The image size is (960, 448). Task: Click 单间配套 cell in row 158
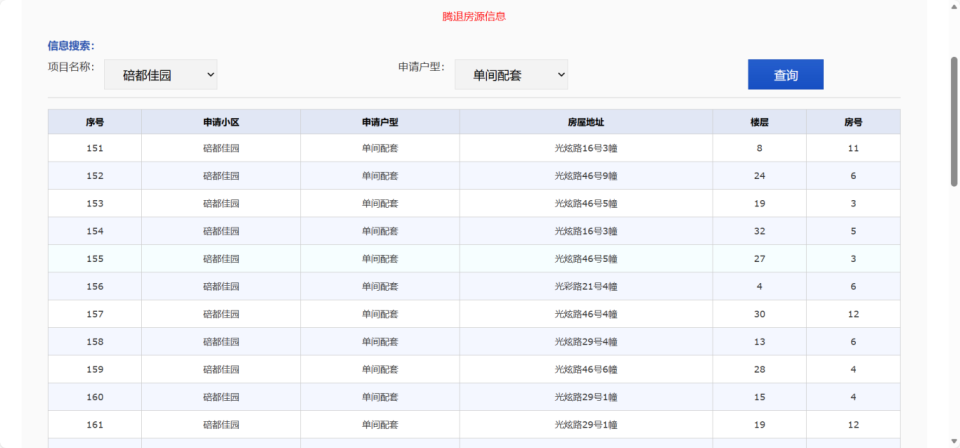click(380, 342)
